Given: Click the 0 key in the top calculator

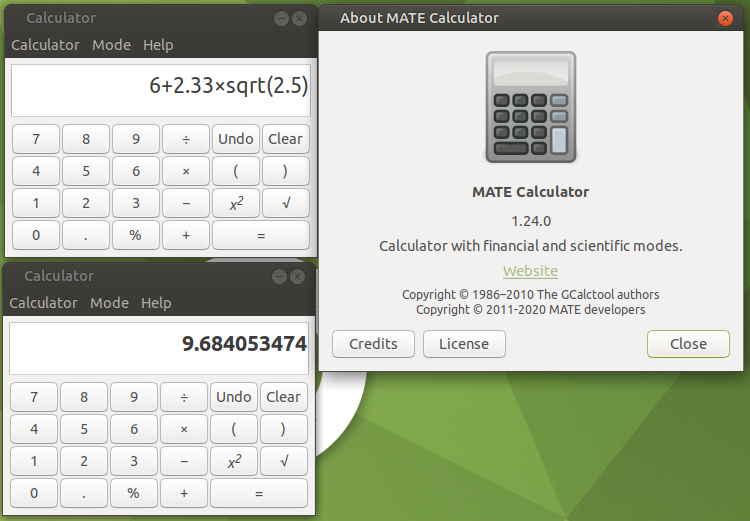Looking at the screenshot, I should pos(36,235).
